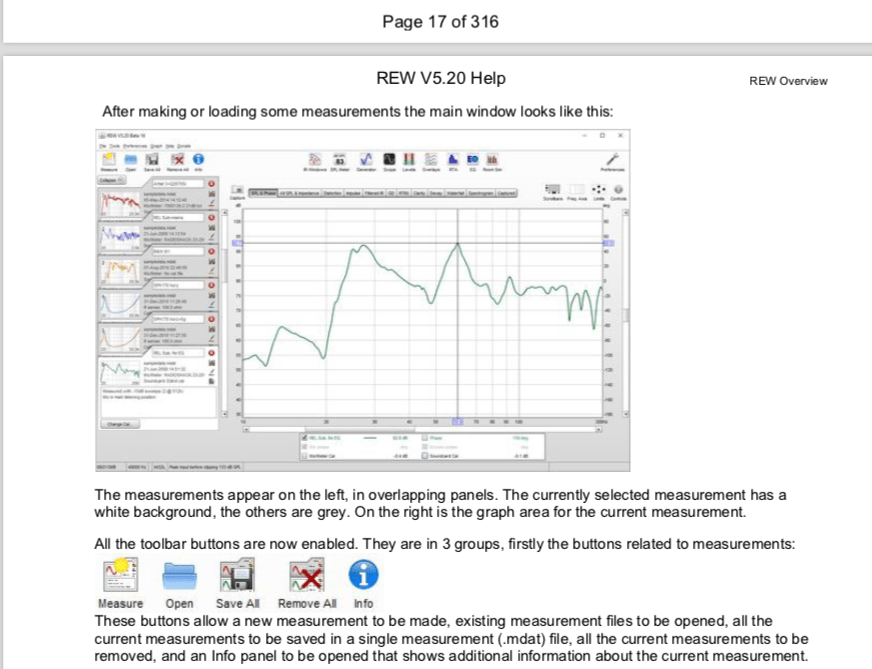Image resolution: width=872 pixels, height=669 pixels.
Task: Click the horizontal scrollbar under the graph
Action: pos(423,429)
